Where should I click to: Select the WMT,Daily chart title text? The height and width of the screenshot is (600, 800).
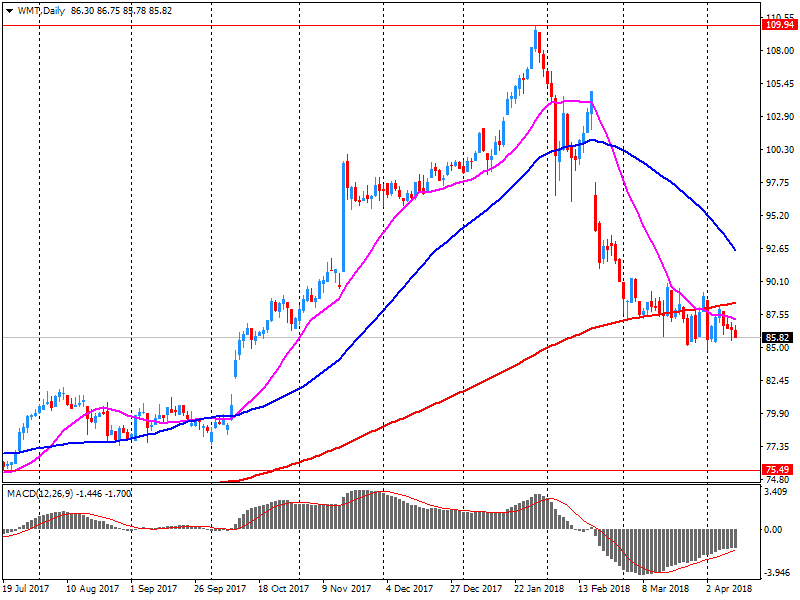(41, 11)
